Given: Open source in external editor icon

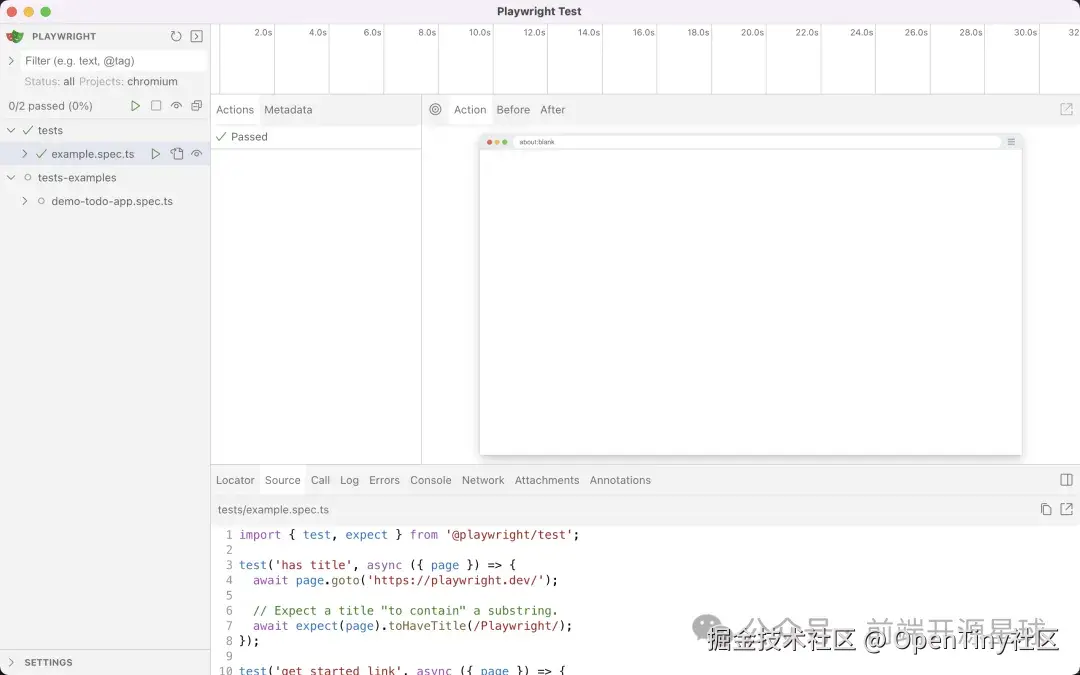Looking at the screenshot, I should (x=1064, y=509).
